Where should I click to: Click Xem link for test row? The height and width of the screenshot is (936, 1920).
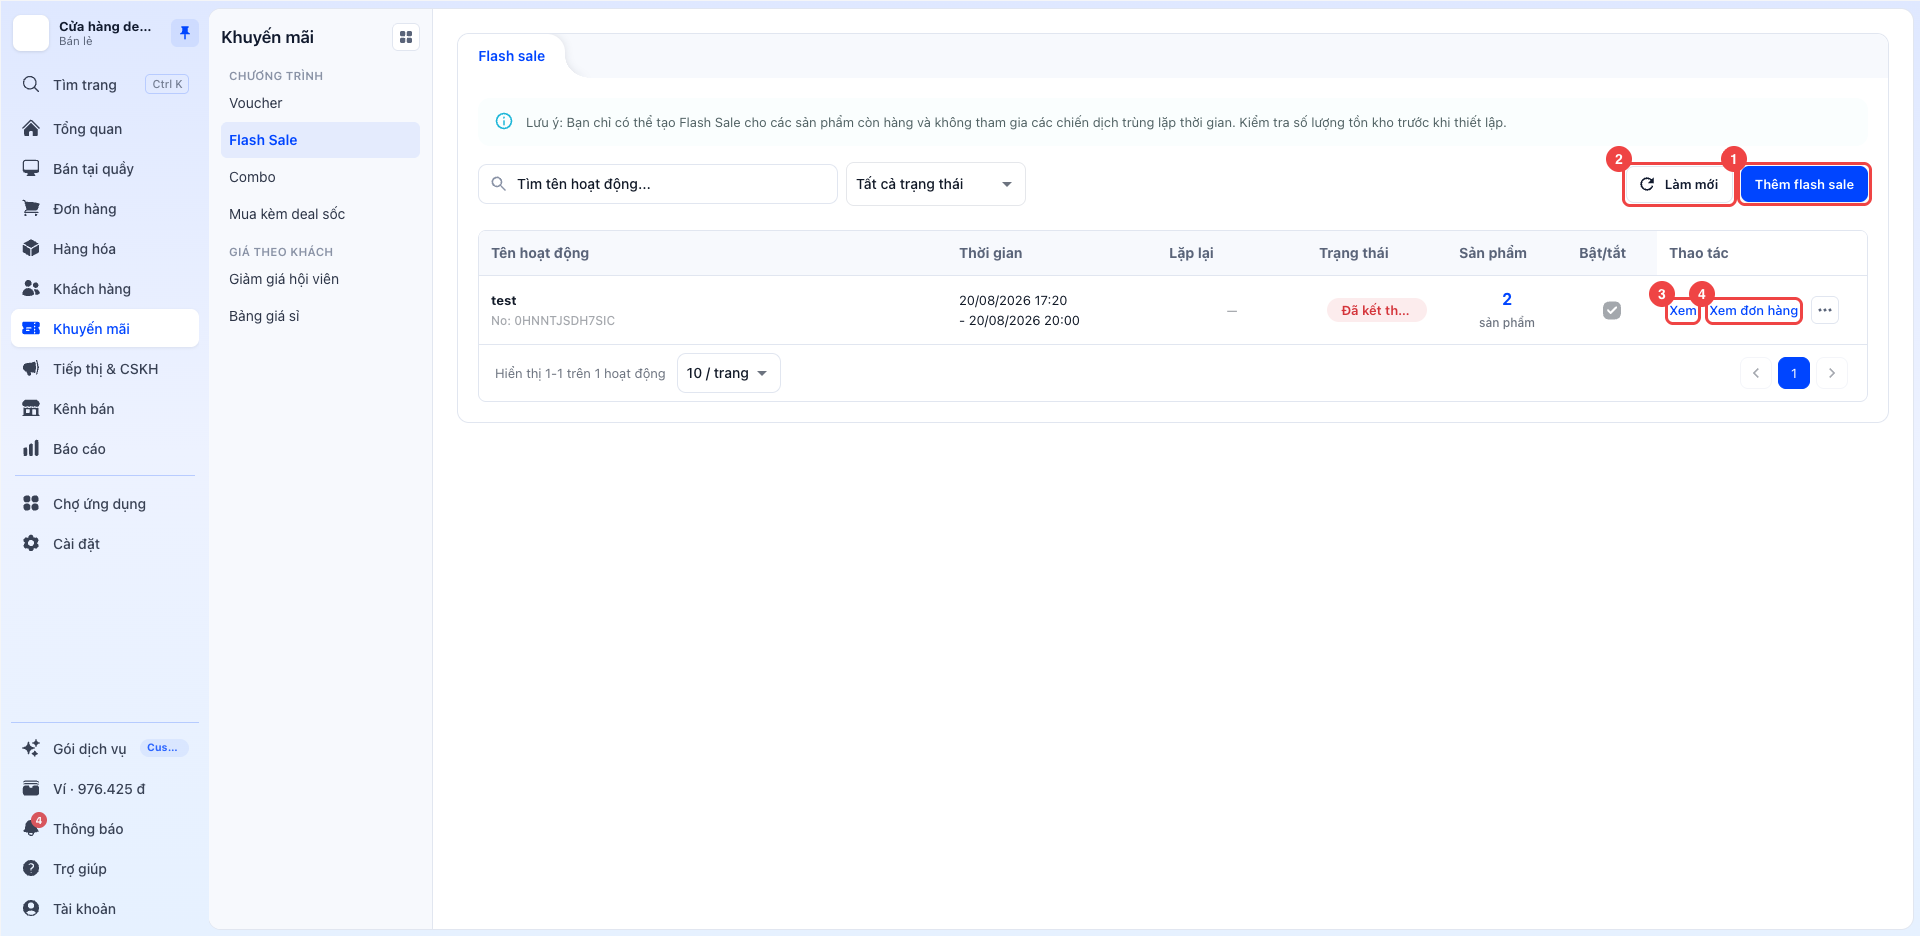1683,311
